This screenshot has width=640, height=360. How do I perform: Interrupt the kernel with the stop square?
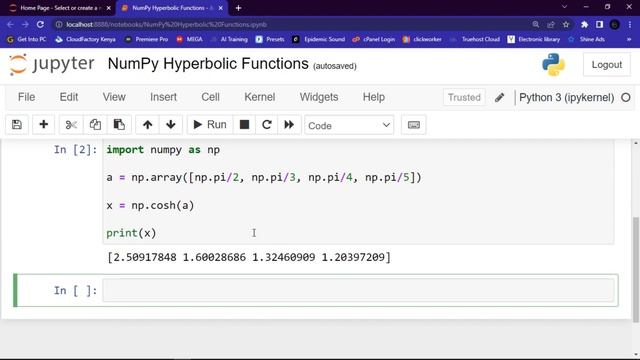coord(244,124)
